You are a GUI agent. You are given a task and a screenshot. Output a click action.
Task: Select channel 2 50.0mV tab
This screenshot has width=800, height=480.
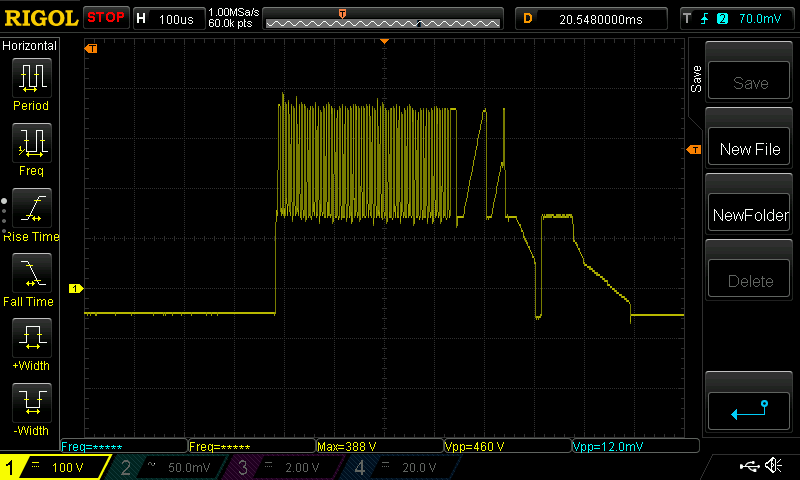[x=166, y=467]
